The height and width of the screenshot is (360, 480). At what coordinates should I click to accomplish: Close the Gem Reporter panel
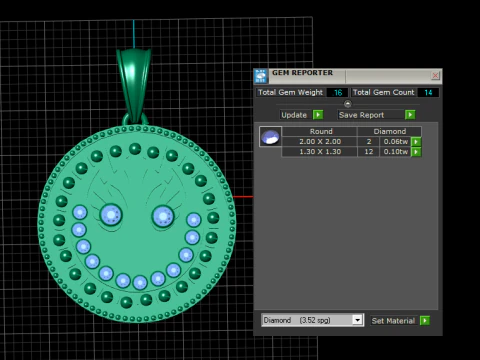[x=435, y=76]
